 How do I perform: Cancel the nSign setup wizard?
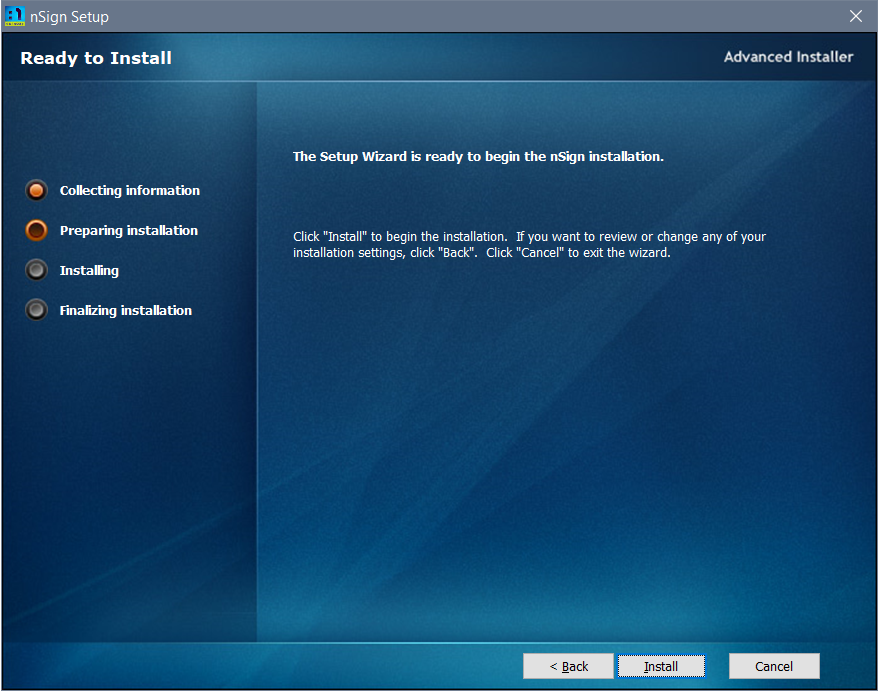774,666
